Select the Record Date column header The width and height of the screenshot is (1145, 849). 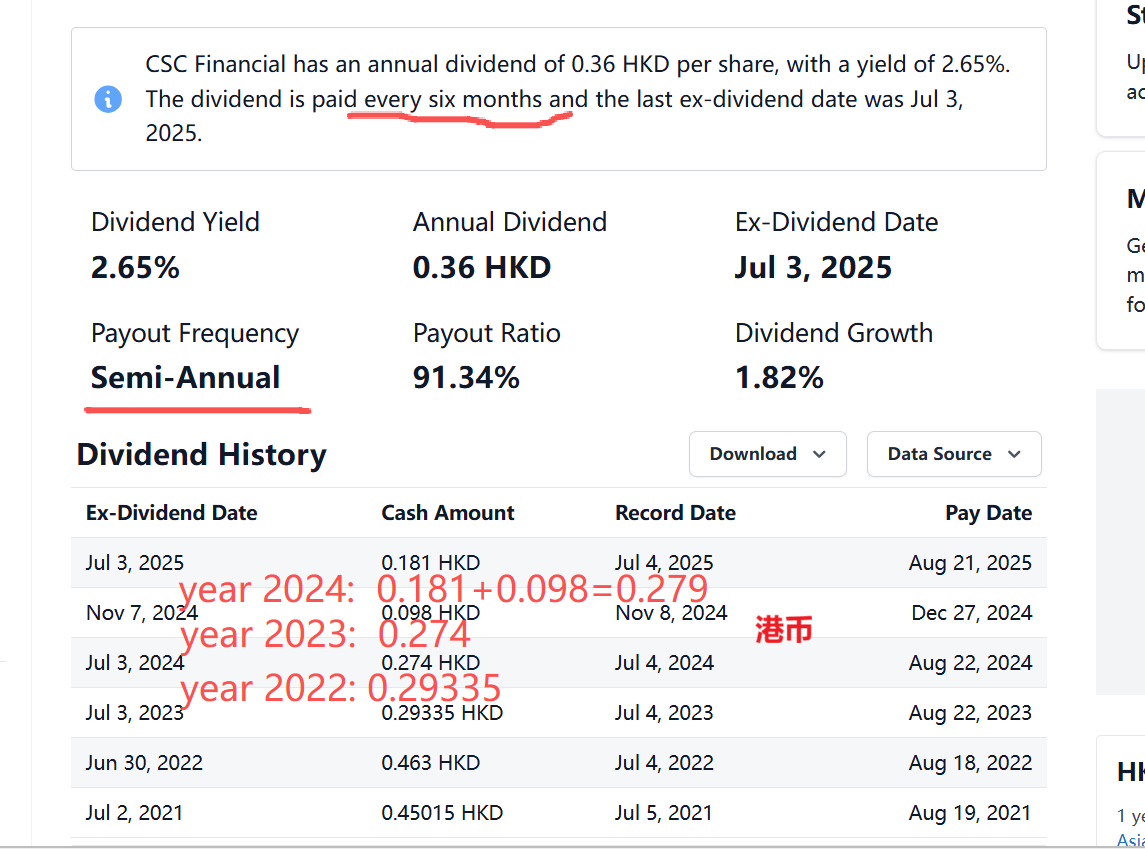(675, 513)
